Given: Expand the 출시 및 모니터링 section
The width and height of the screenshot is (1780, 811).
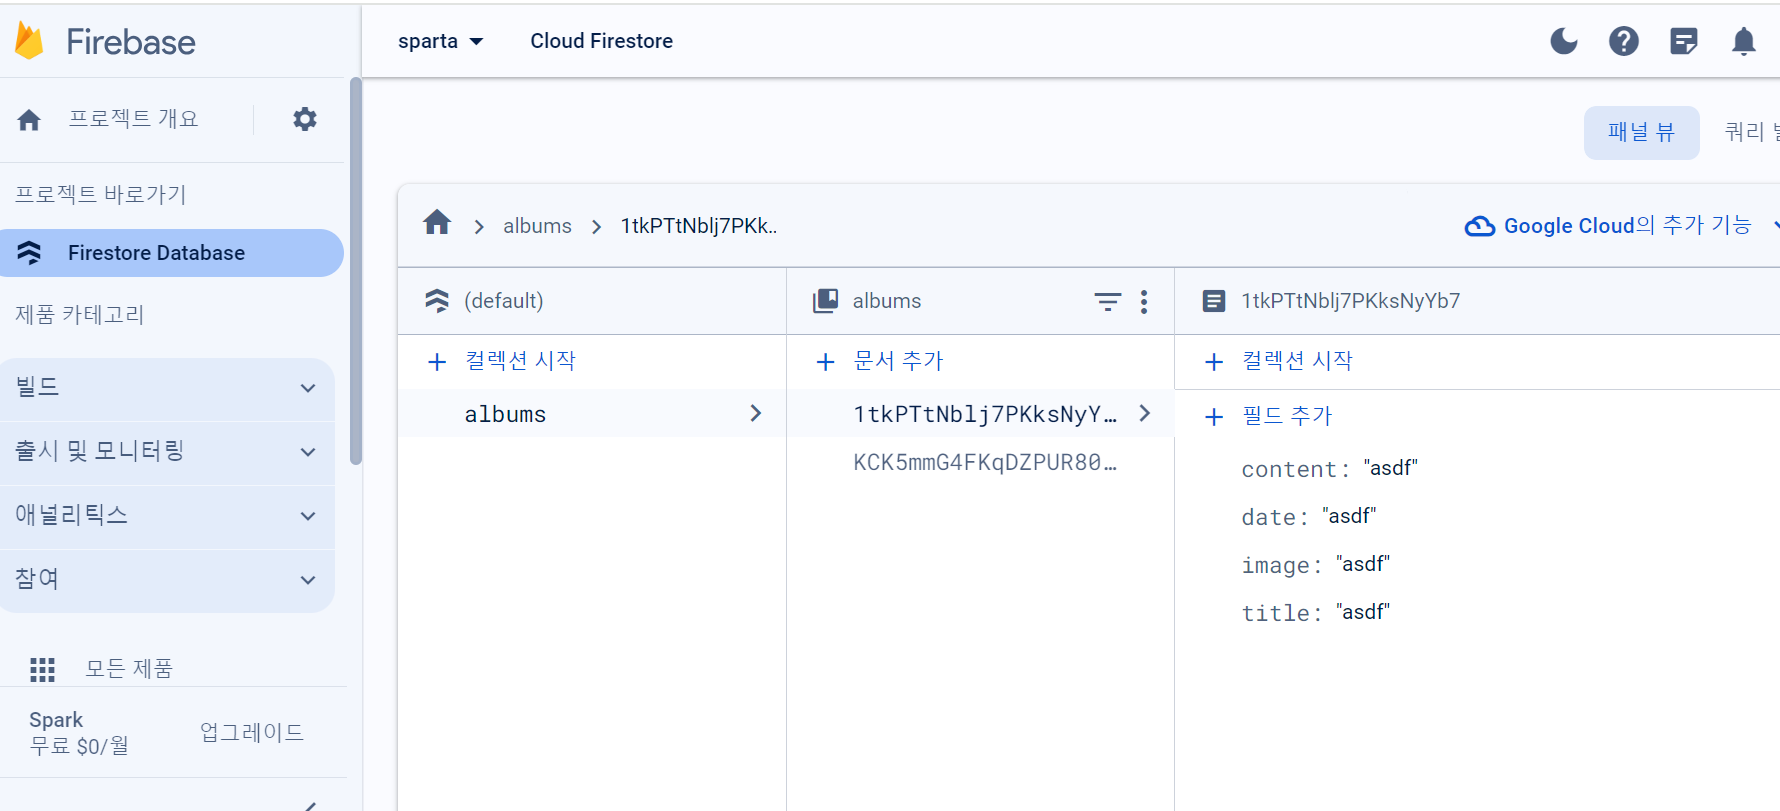Looking at the screenshot, I should click(168, 452).
